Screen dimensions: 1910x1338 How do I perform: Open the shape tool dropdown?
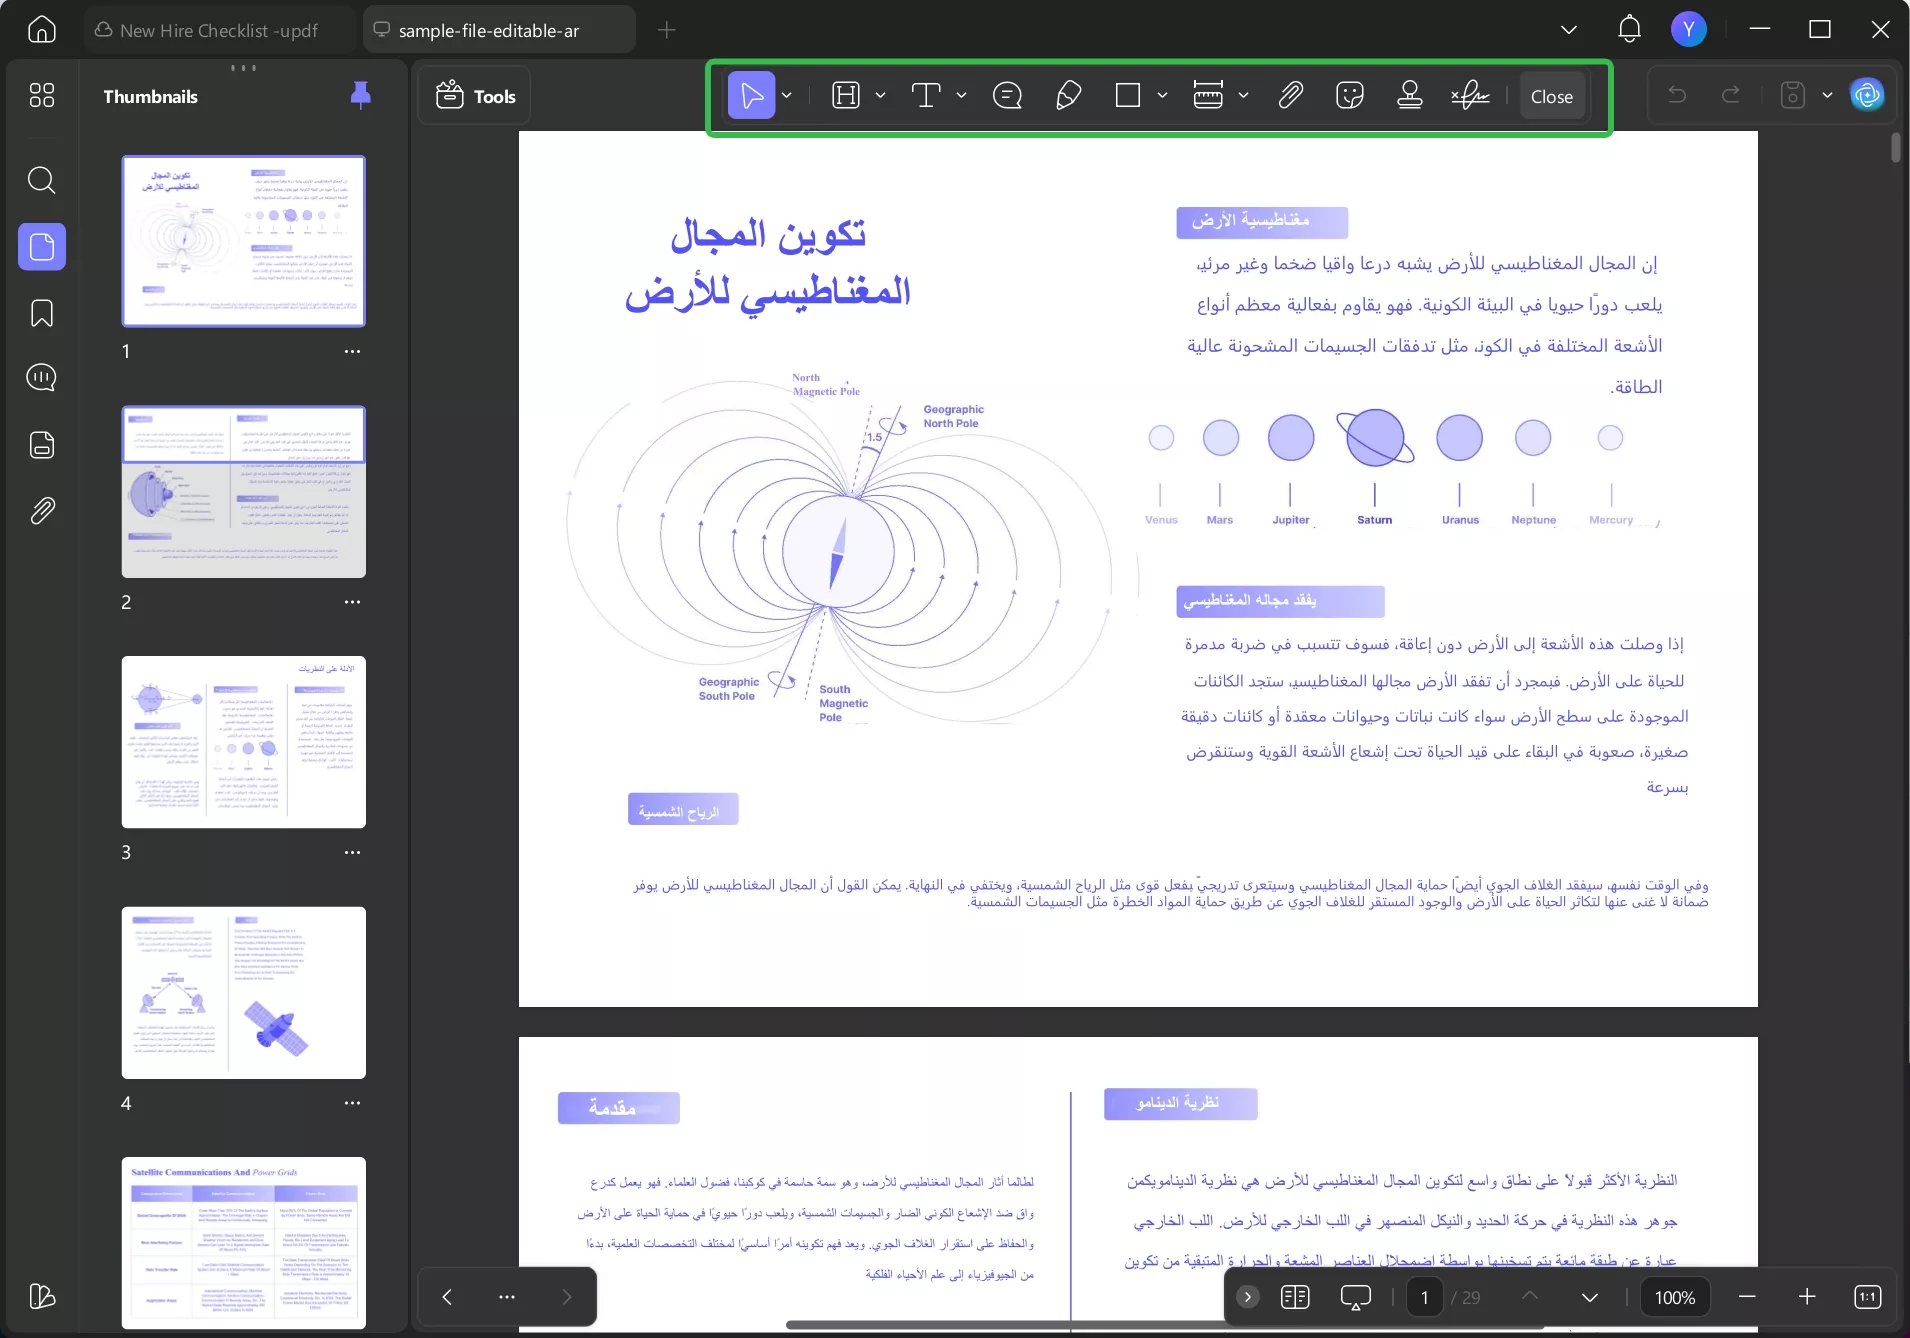[1160, 95]
